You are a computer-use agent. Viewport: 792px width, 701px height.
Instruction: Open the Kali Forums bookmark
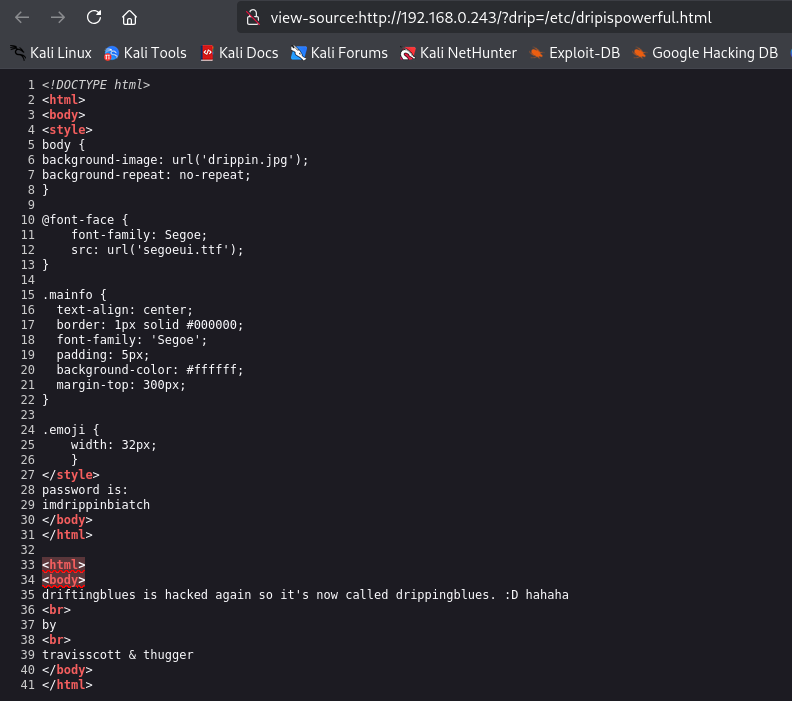[x=339, y=53]
